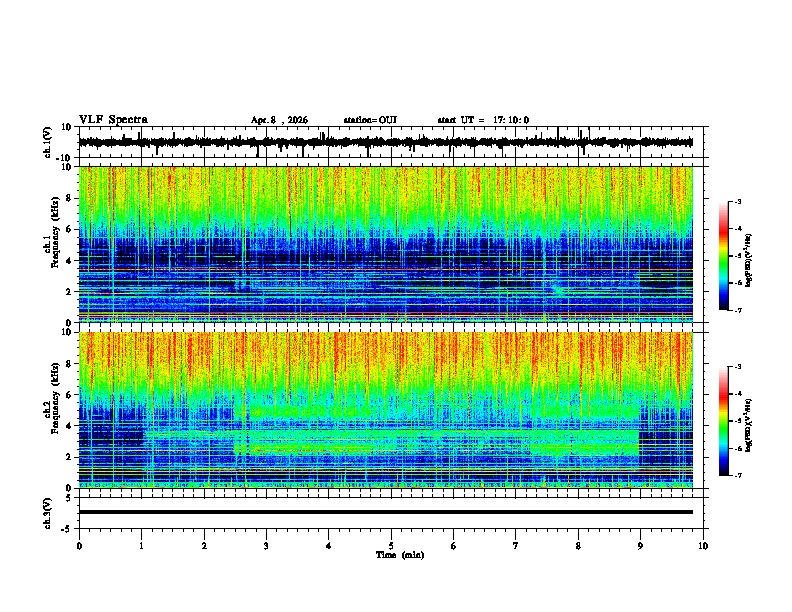
Task: Click the "ch.1(V)" waveform axis label
Action: tap(48, 142)
